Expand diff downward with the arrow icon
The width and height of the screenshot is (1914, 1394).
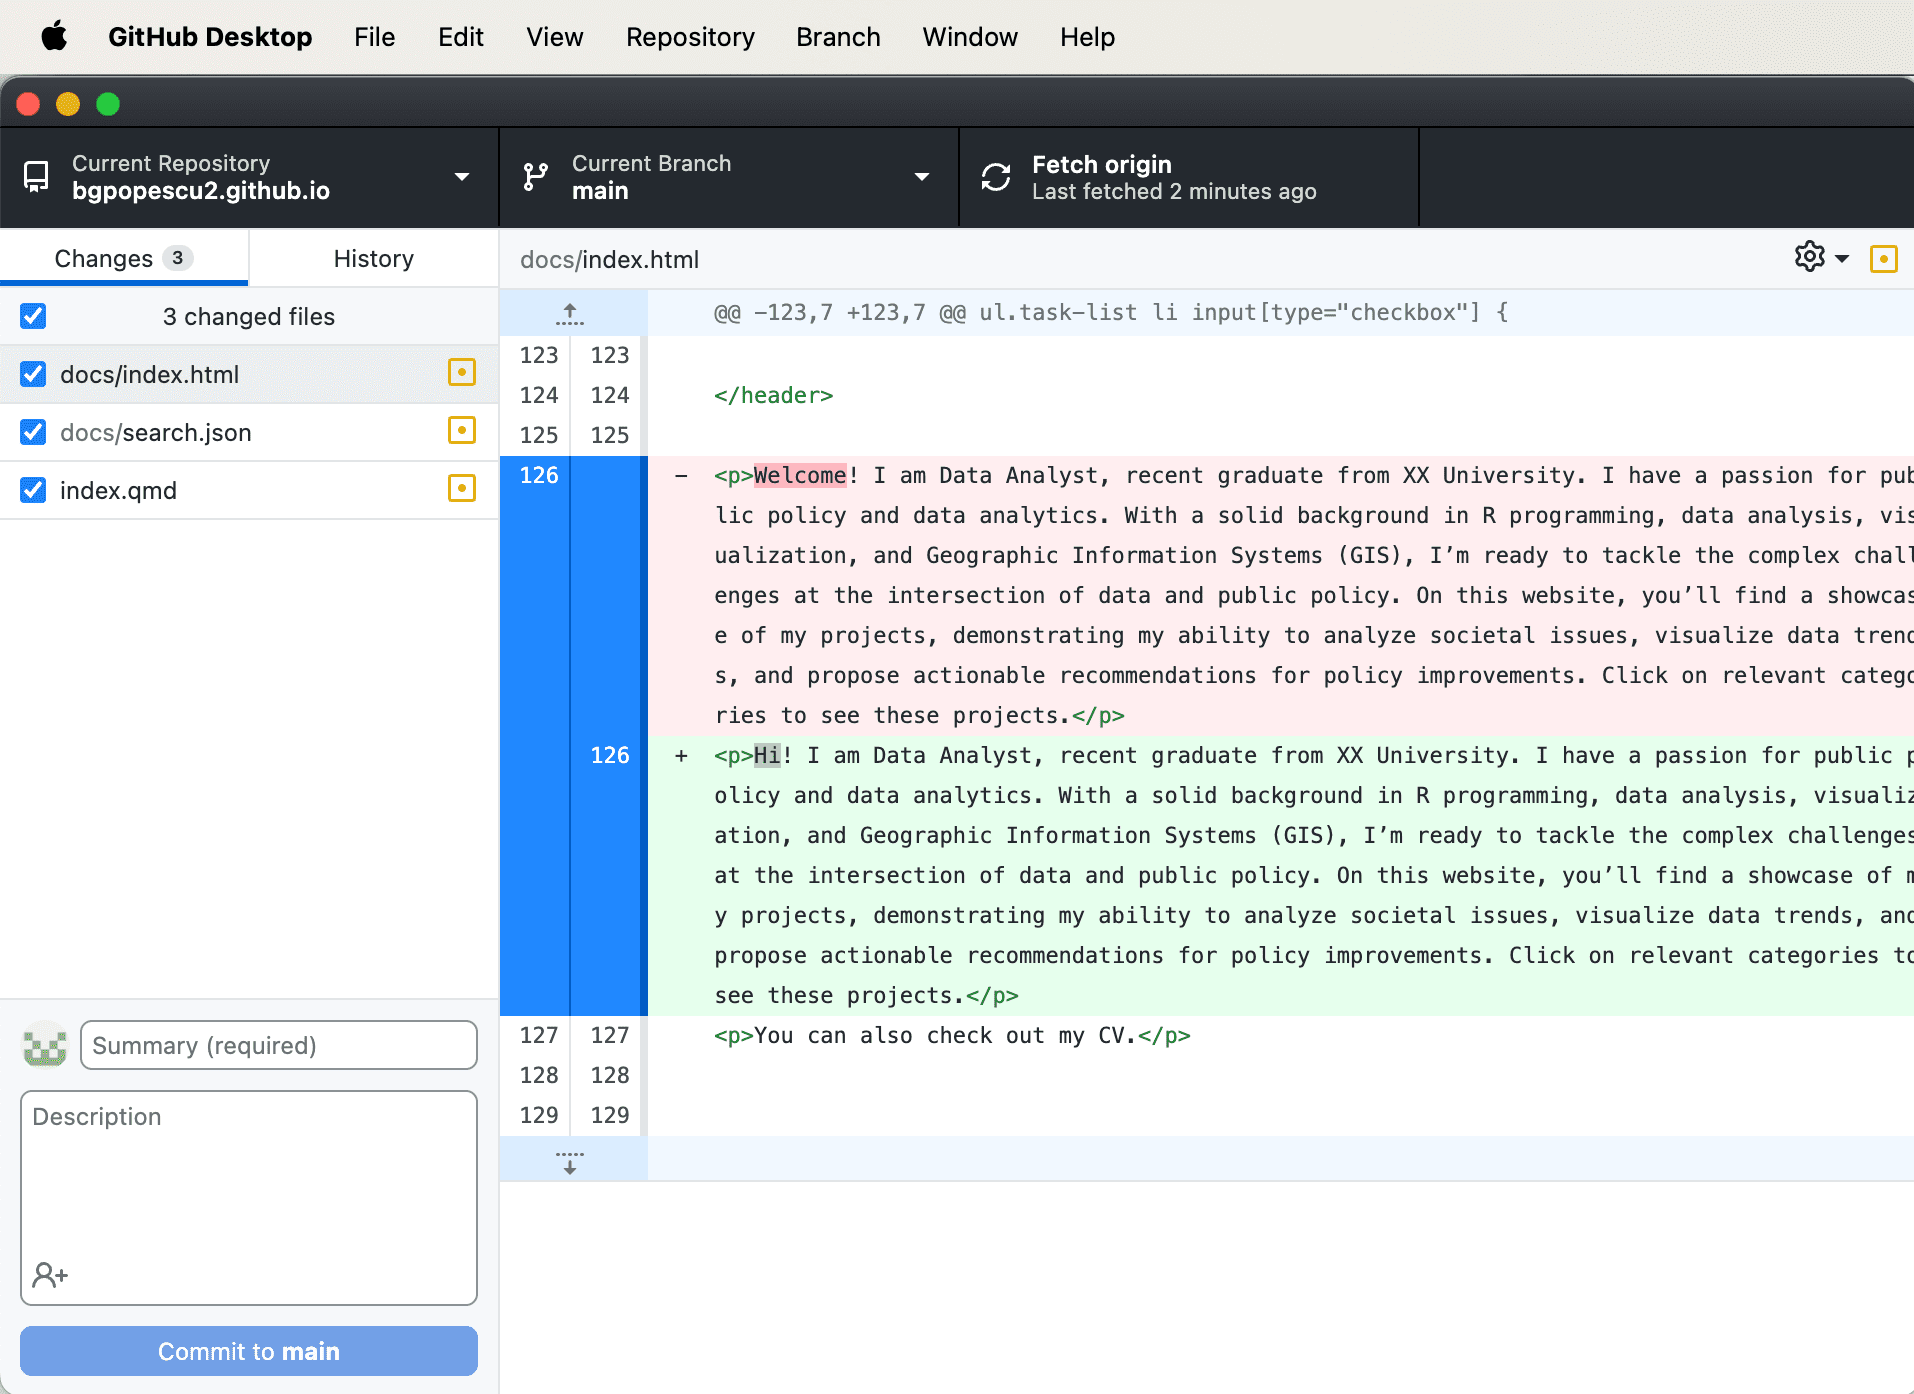pos(570,1161)
